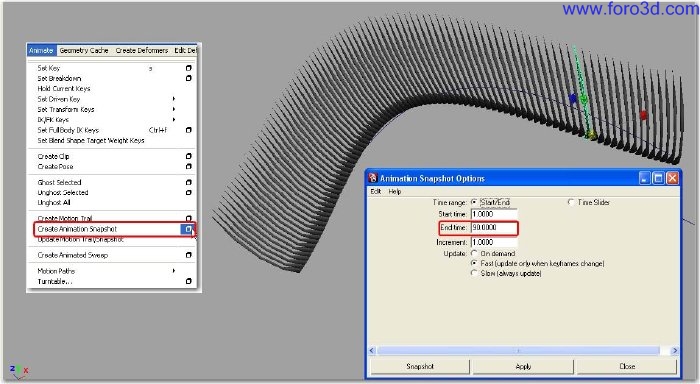The width and height of the screenshot is (700, 384).
Task: Open Set Key option box
Action: tap(188, 68)
